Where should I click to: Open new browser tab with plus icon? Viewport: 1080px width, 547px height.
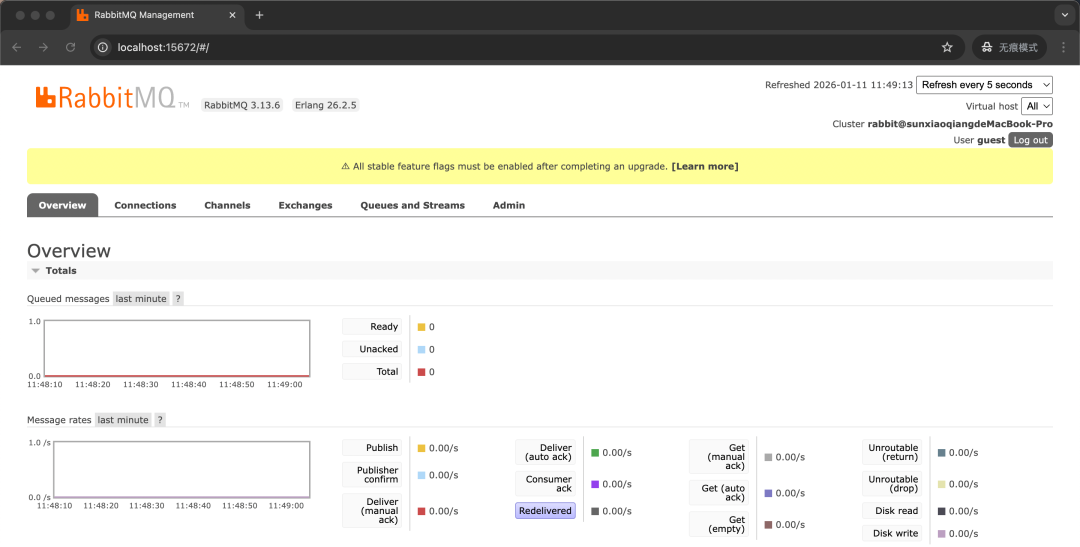(260, 15)
